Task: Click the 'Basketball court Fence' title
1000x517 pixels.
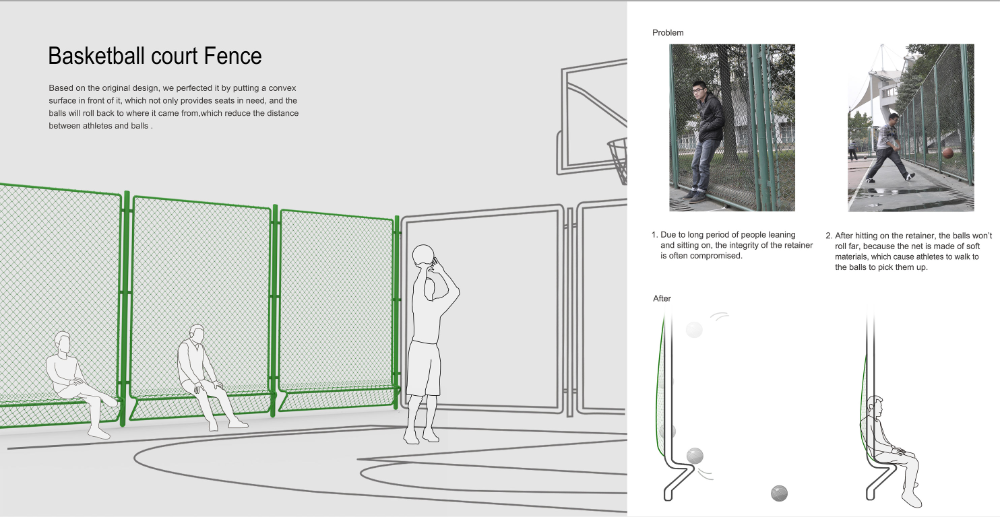Action: tap(155, 56)
